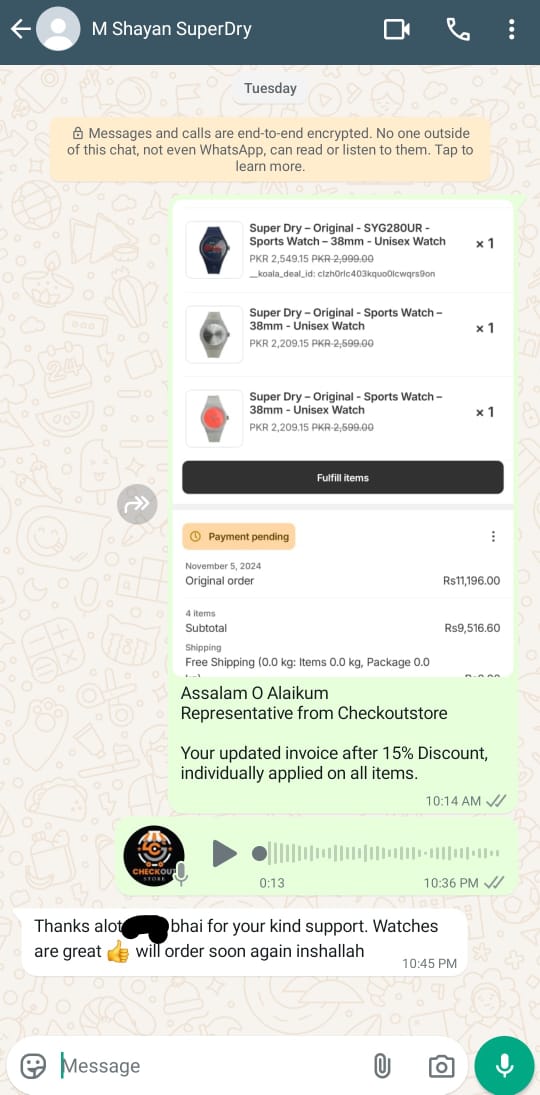Open the emoji sticker picker
Screen dimensions: 540x1095
pos(33,1066)
